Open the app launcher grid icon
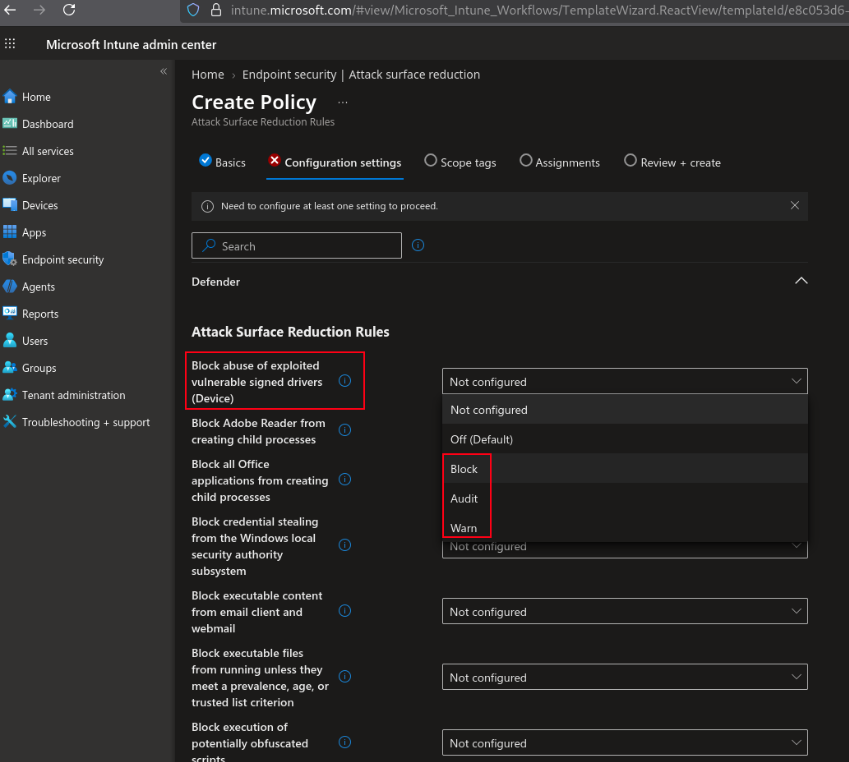Viewport: 849px width, 762px height. [10, 44]
